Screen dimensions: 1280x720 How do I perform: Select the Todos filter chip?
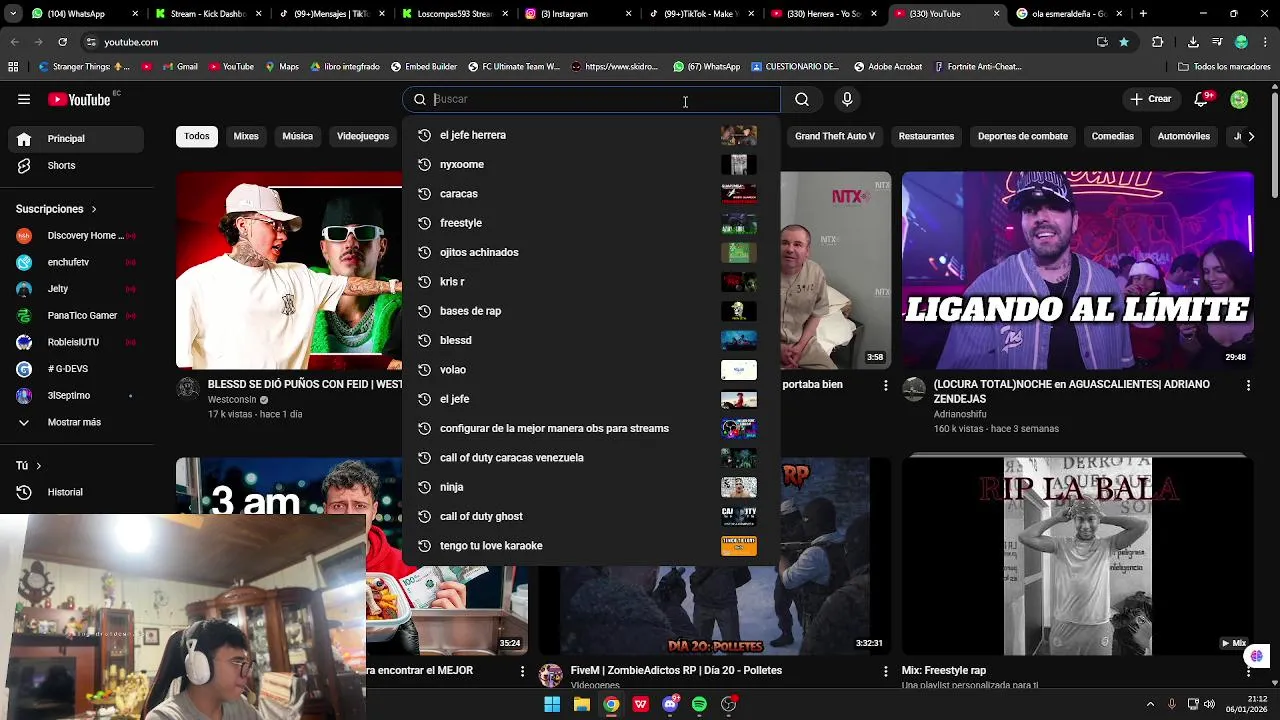(x=197, y=136)
